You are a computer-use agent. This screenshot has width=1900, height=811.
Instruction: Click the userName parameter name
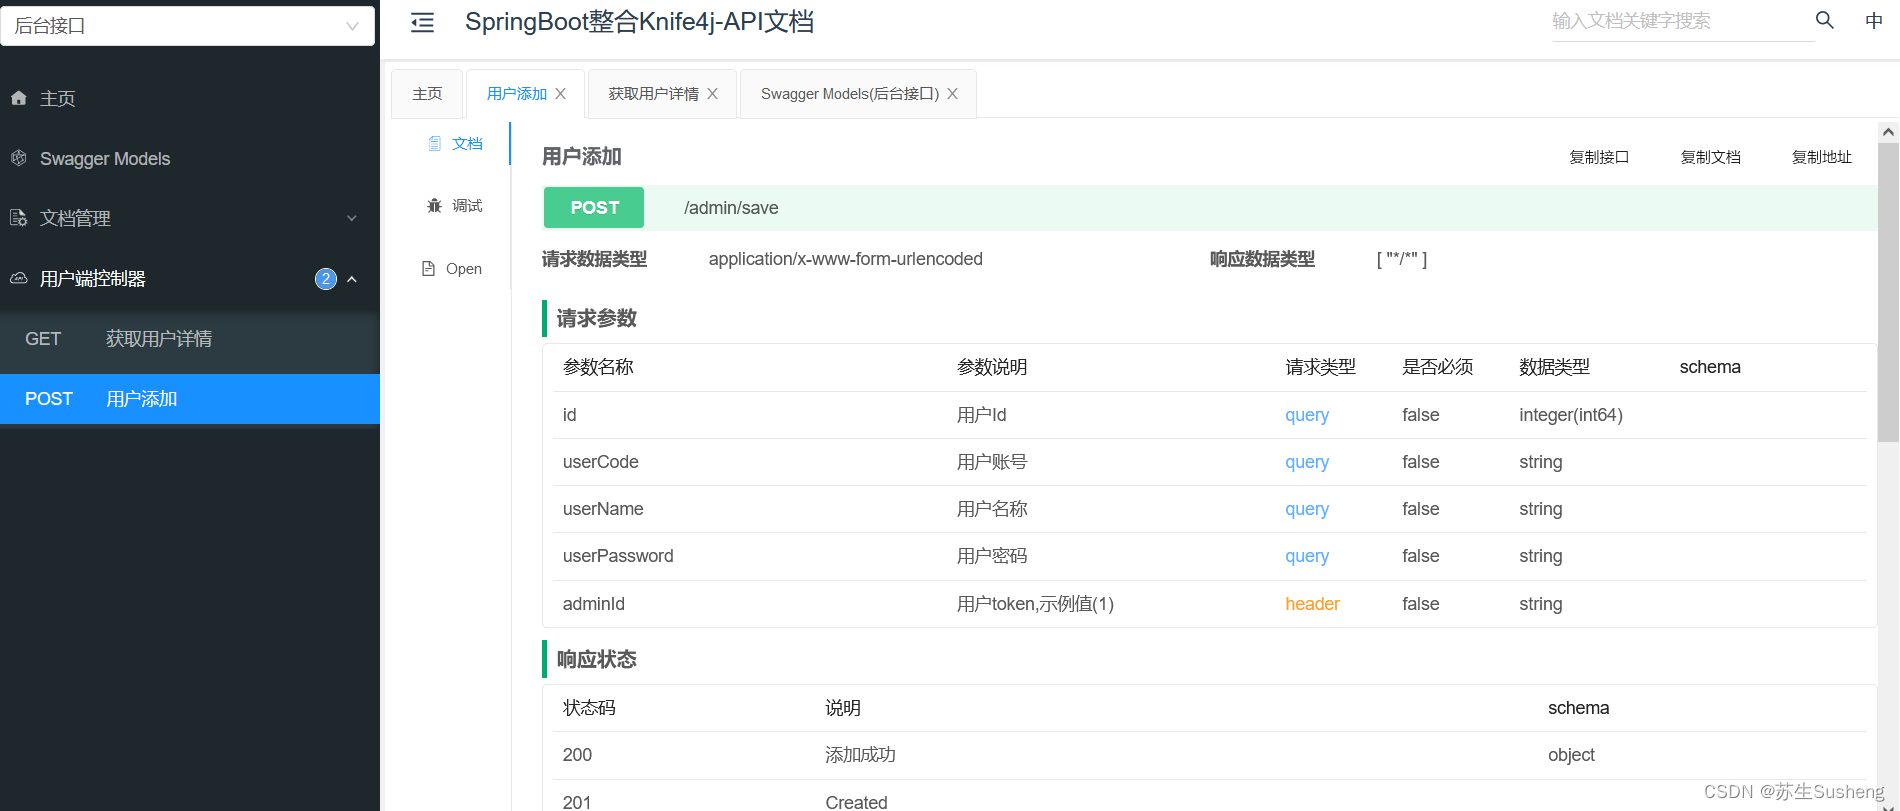point(603,509)
